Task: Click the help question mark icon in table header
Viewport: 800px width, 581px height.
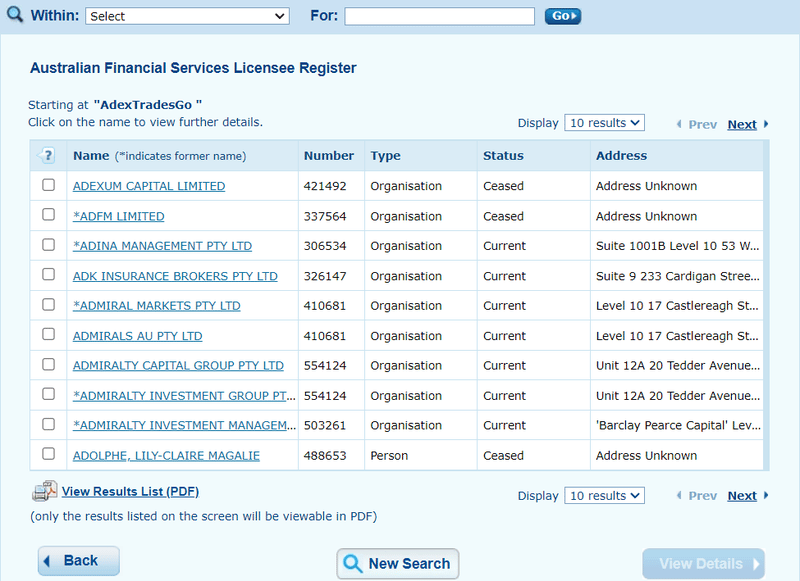Action: coord(47,155)
